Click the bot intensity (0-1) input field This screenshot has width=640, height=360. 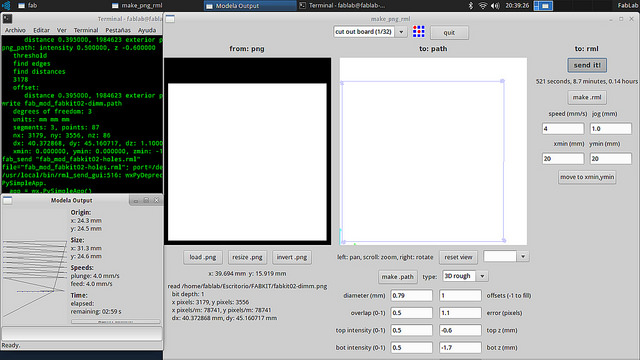tap(411, 347)
